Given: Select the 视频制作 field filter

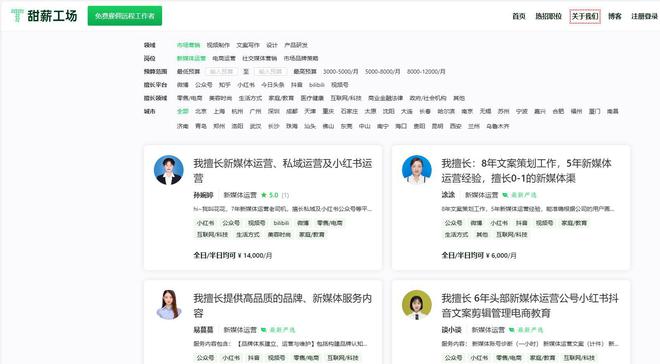Looking at the screenshot, I should (x=218, y=45).
